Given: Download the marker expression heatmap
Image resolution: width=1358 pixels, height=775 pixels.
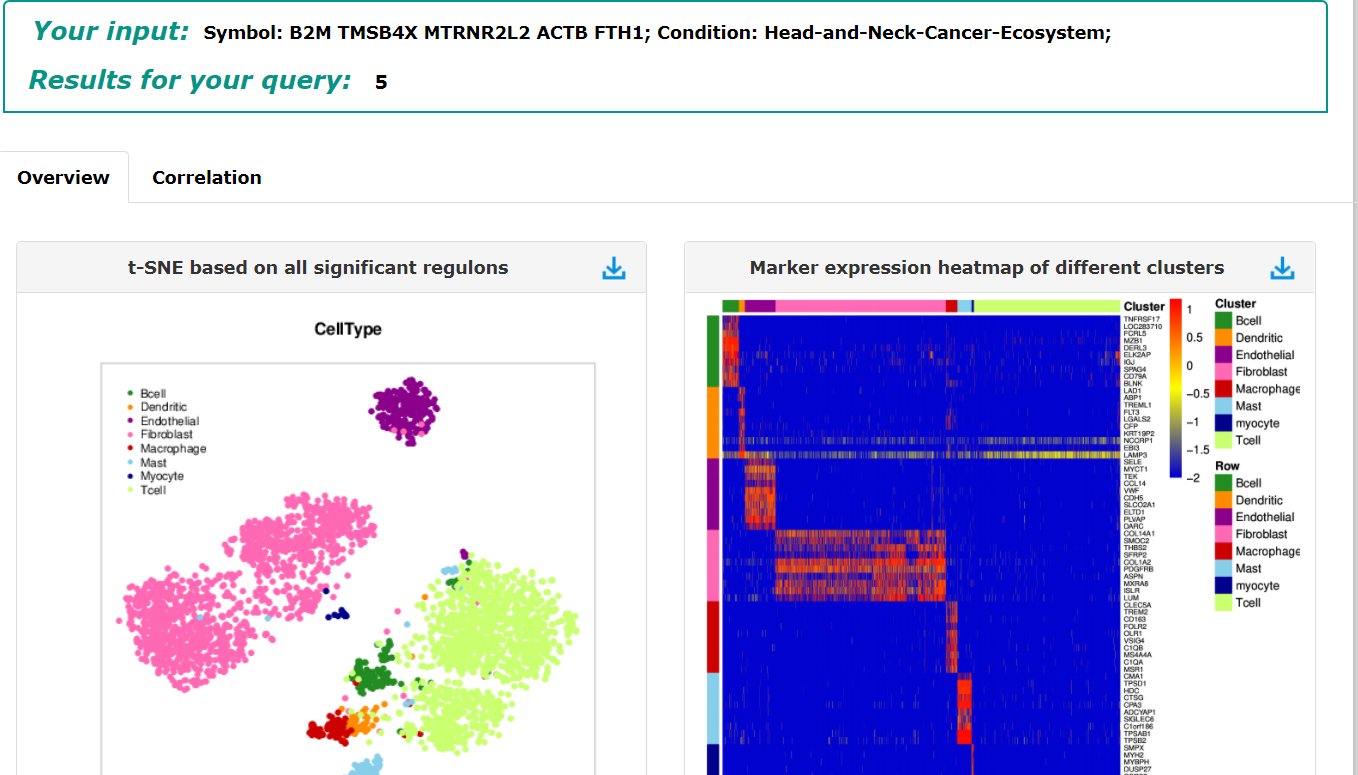Looking at the screenshot, I should click(1281, 268).
